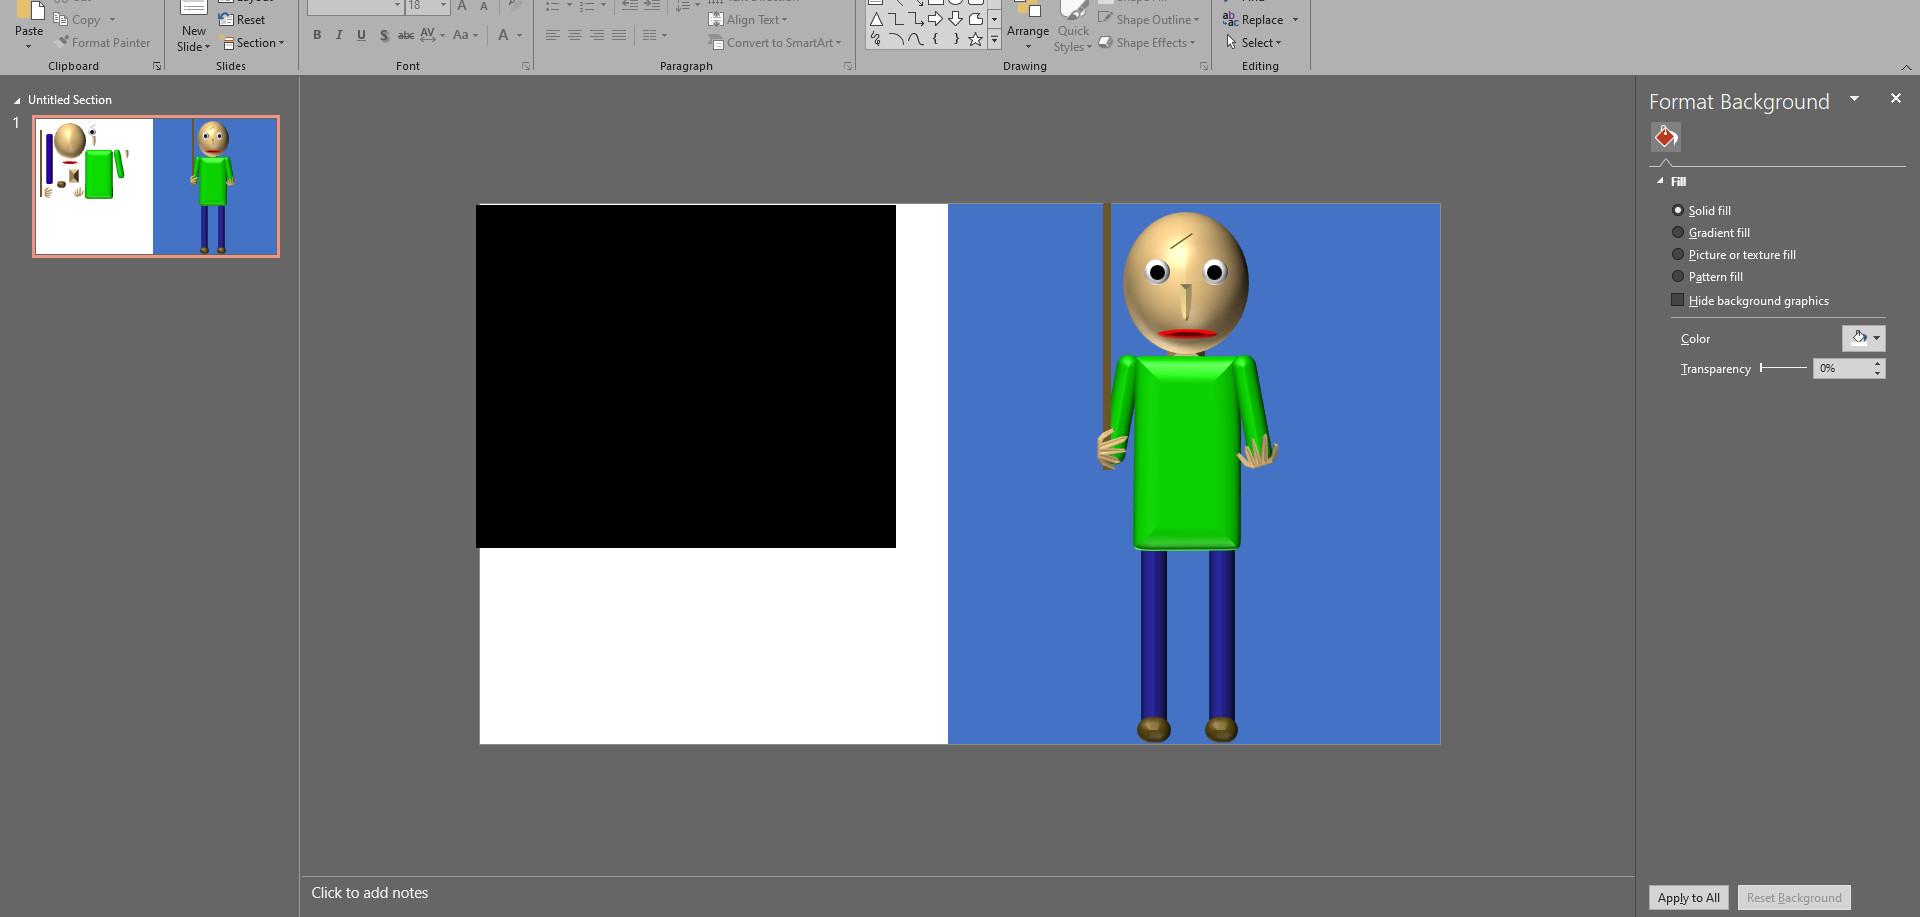Viewport: 1920px width, 917px height.
Task: Click the Paste button
Action: coord(29,24)
